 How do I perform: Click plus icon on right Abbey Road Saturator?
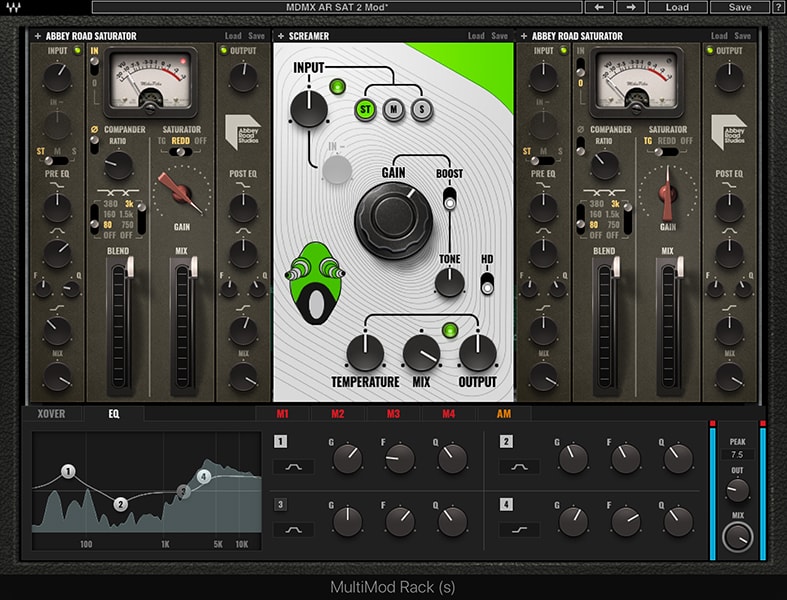pyautogui.click(x=524, y=36)
